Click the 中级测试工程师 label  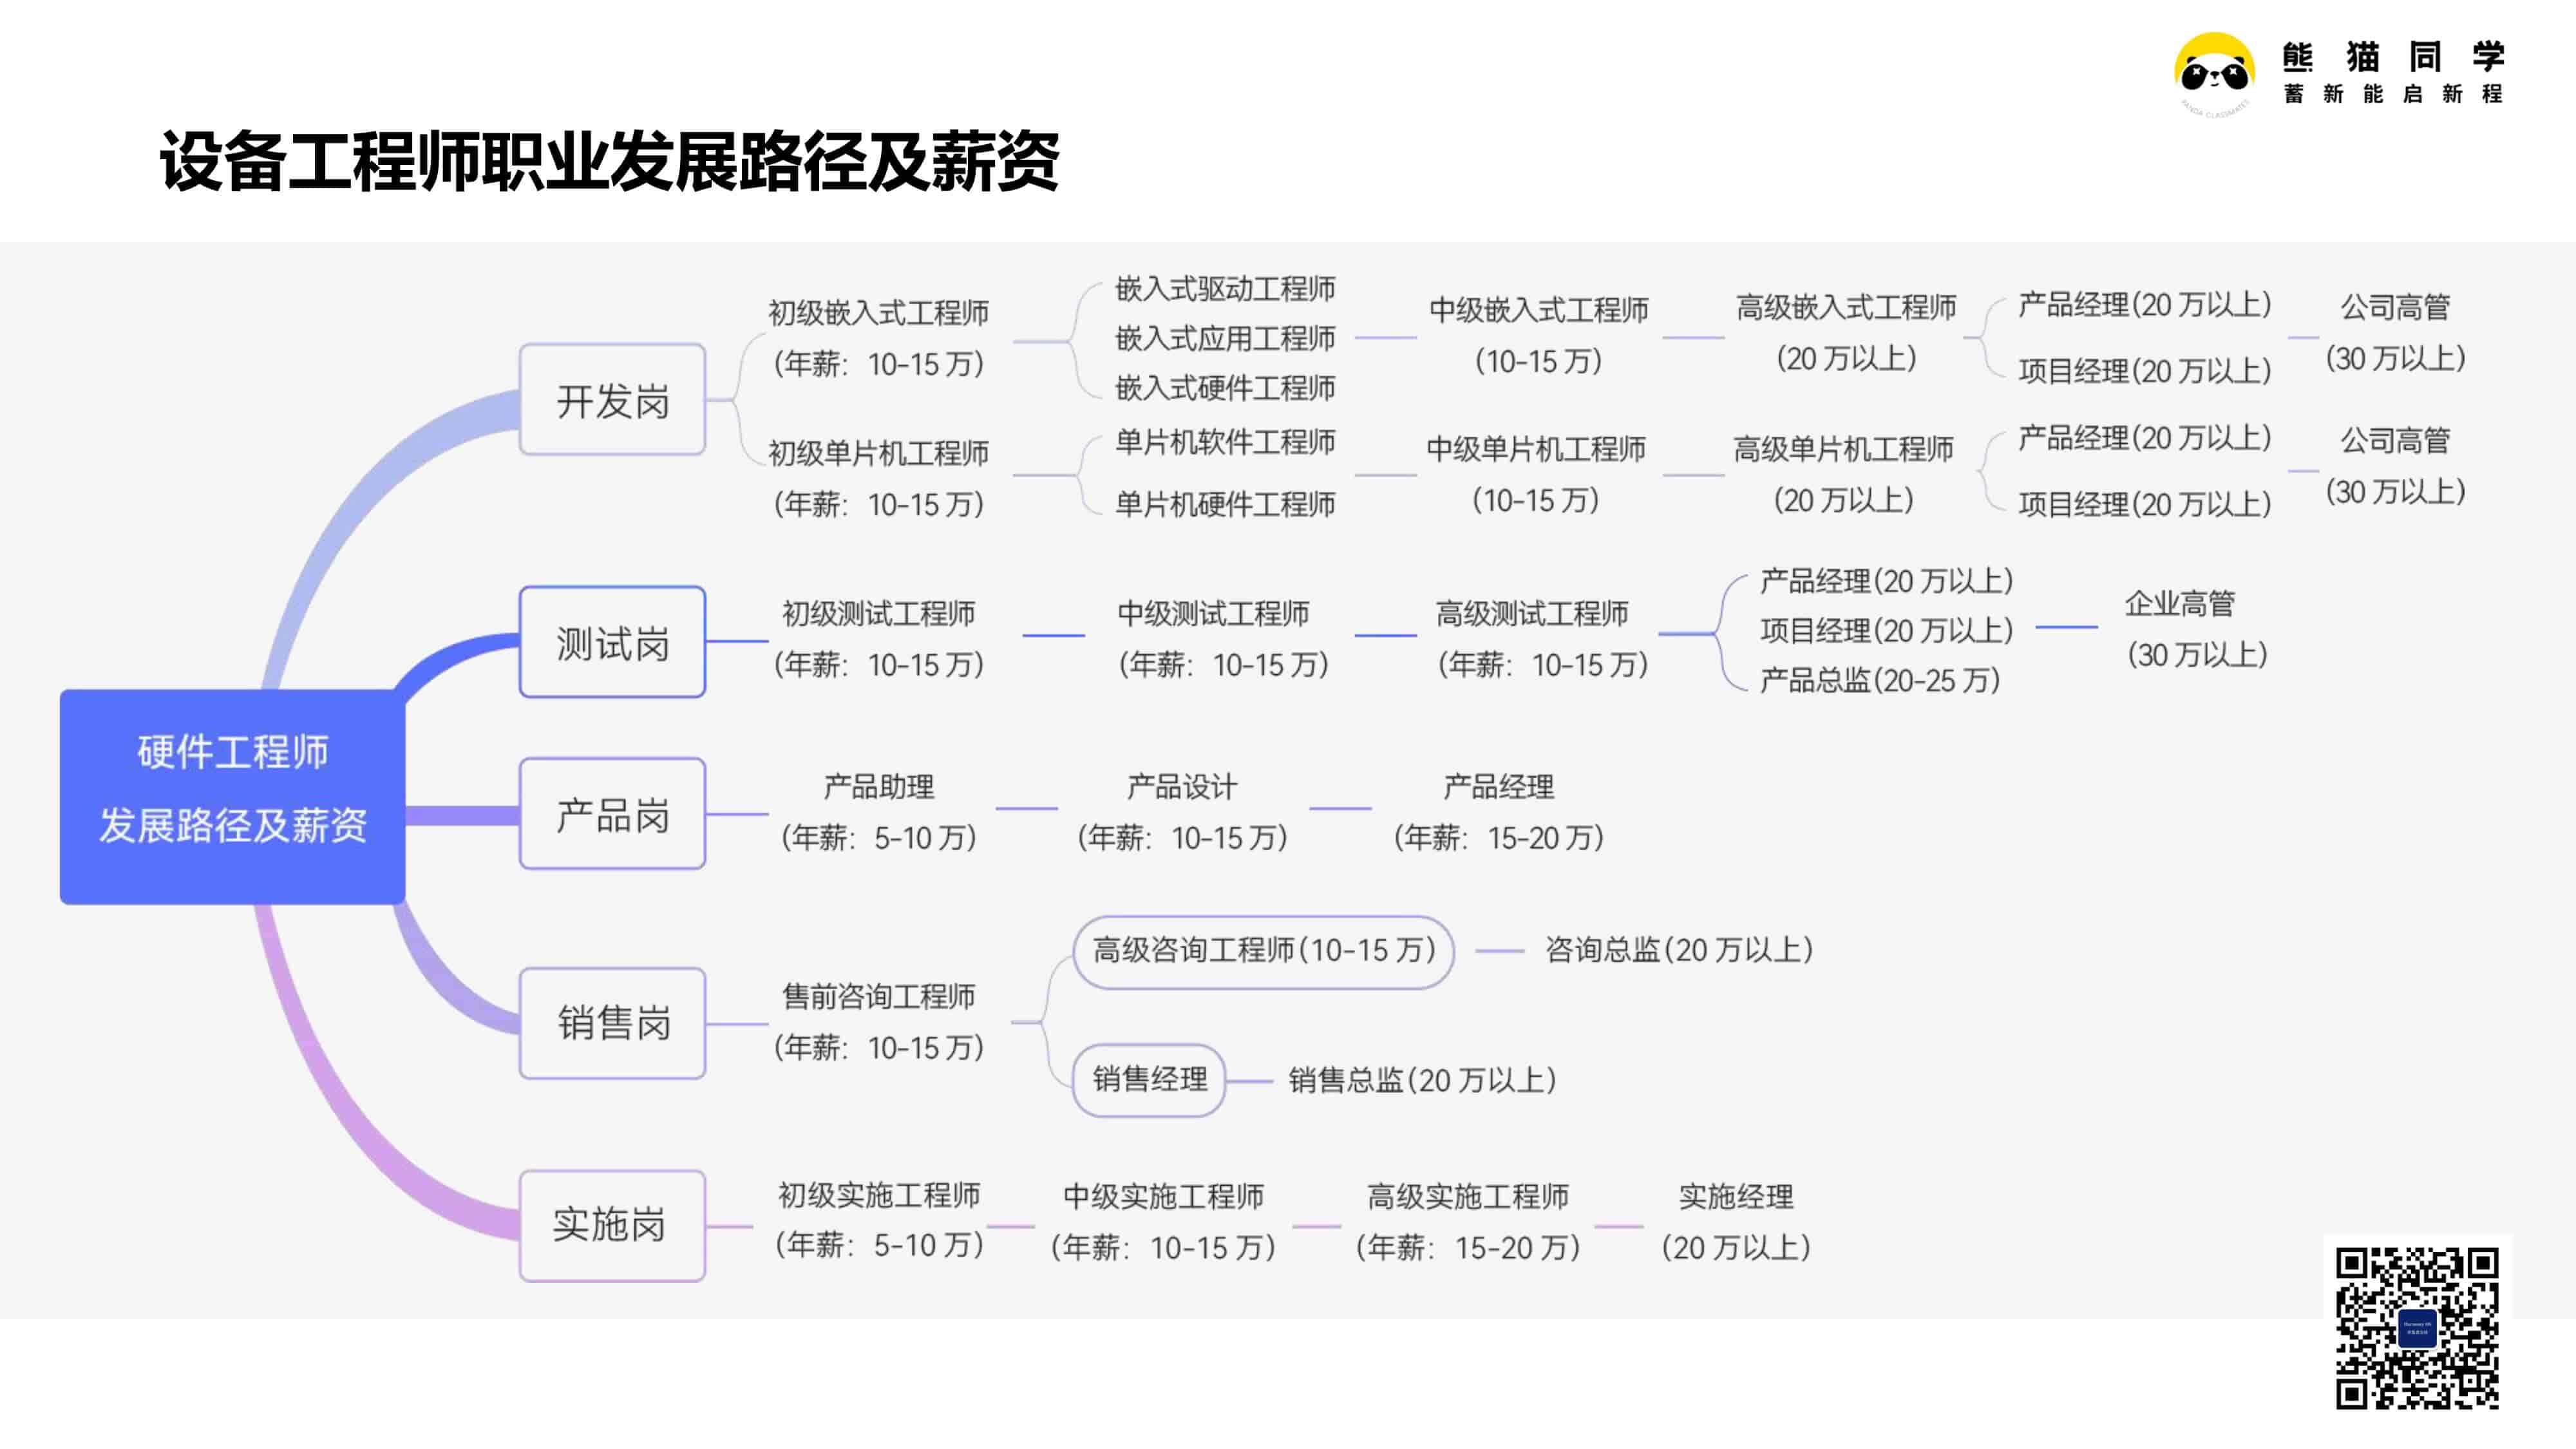[1213, 613]
